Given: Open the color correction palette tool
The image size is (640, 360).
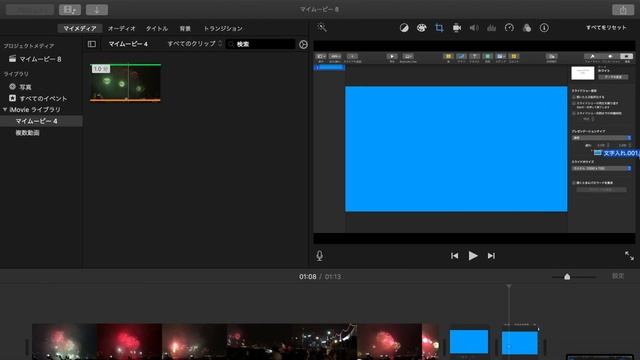Looking at the screenshot, I should tap(421, 28).
